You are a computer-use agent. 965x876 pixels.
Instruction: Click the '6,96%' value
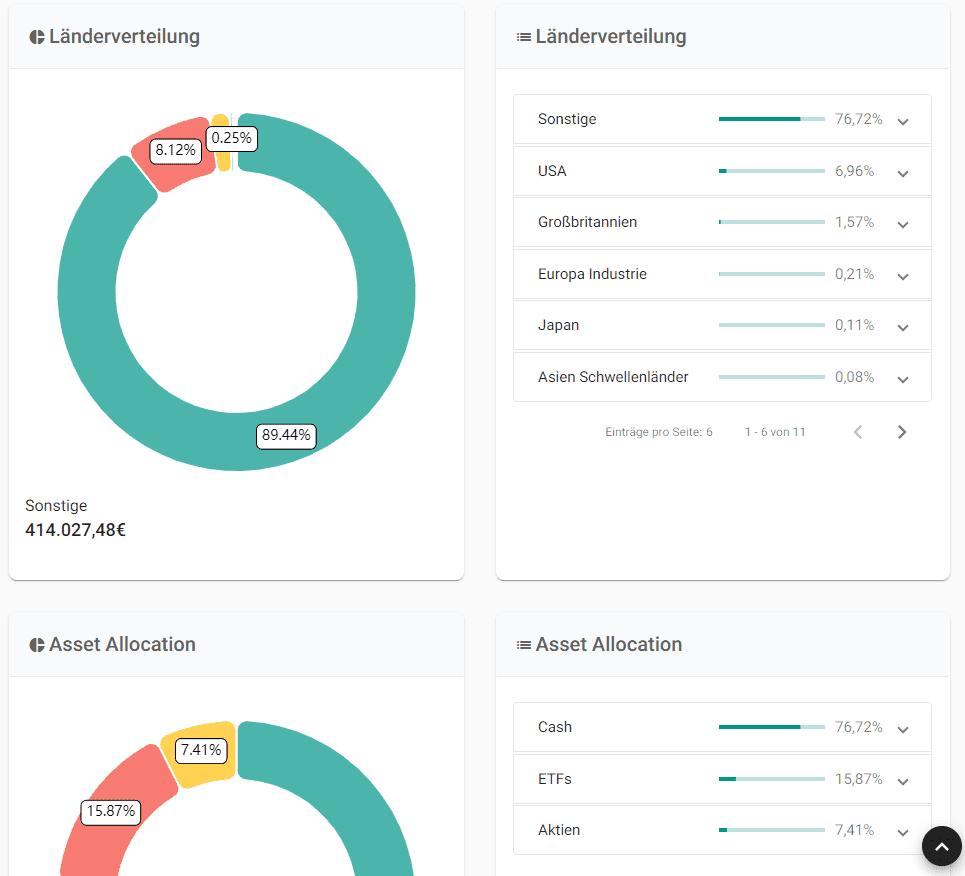point(854,171)
